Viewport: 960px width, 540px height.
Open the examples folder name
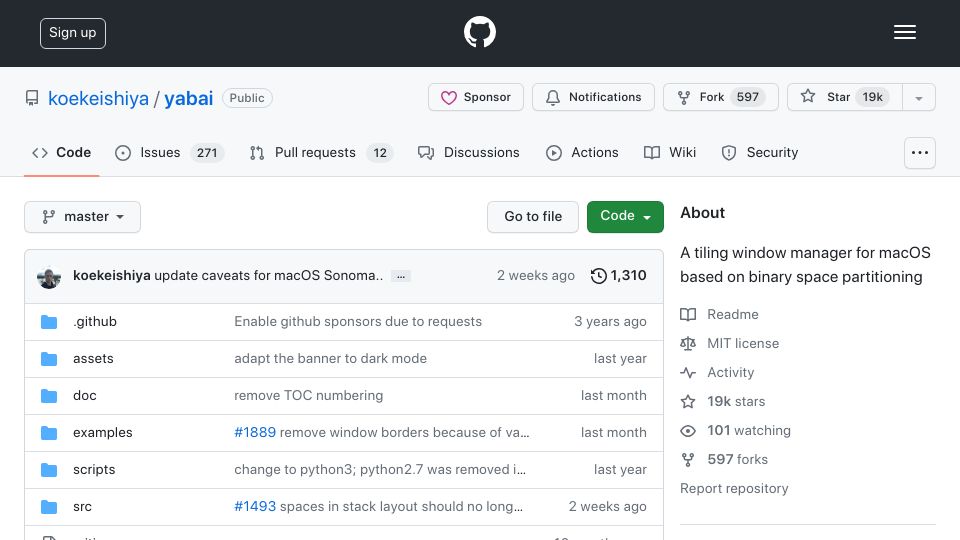pyautogui.click(x=102, y=433)
